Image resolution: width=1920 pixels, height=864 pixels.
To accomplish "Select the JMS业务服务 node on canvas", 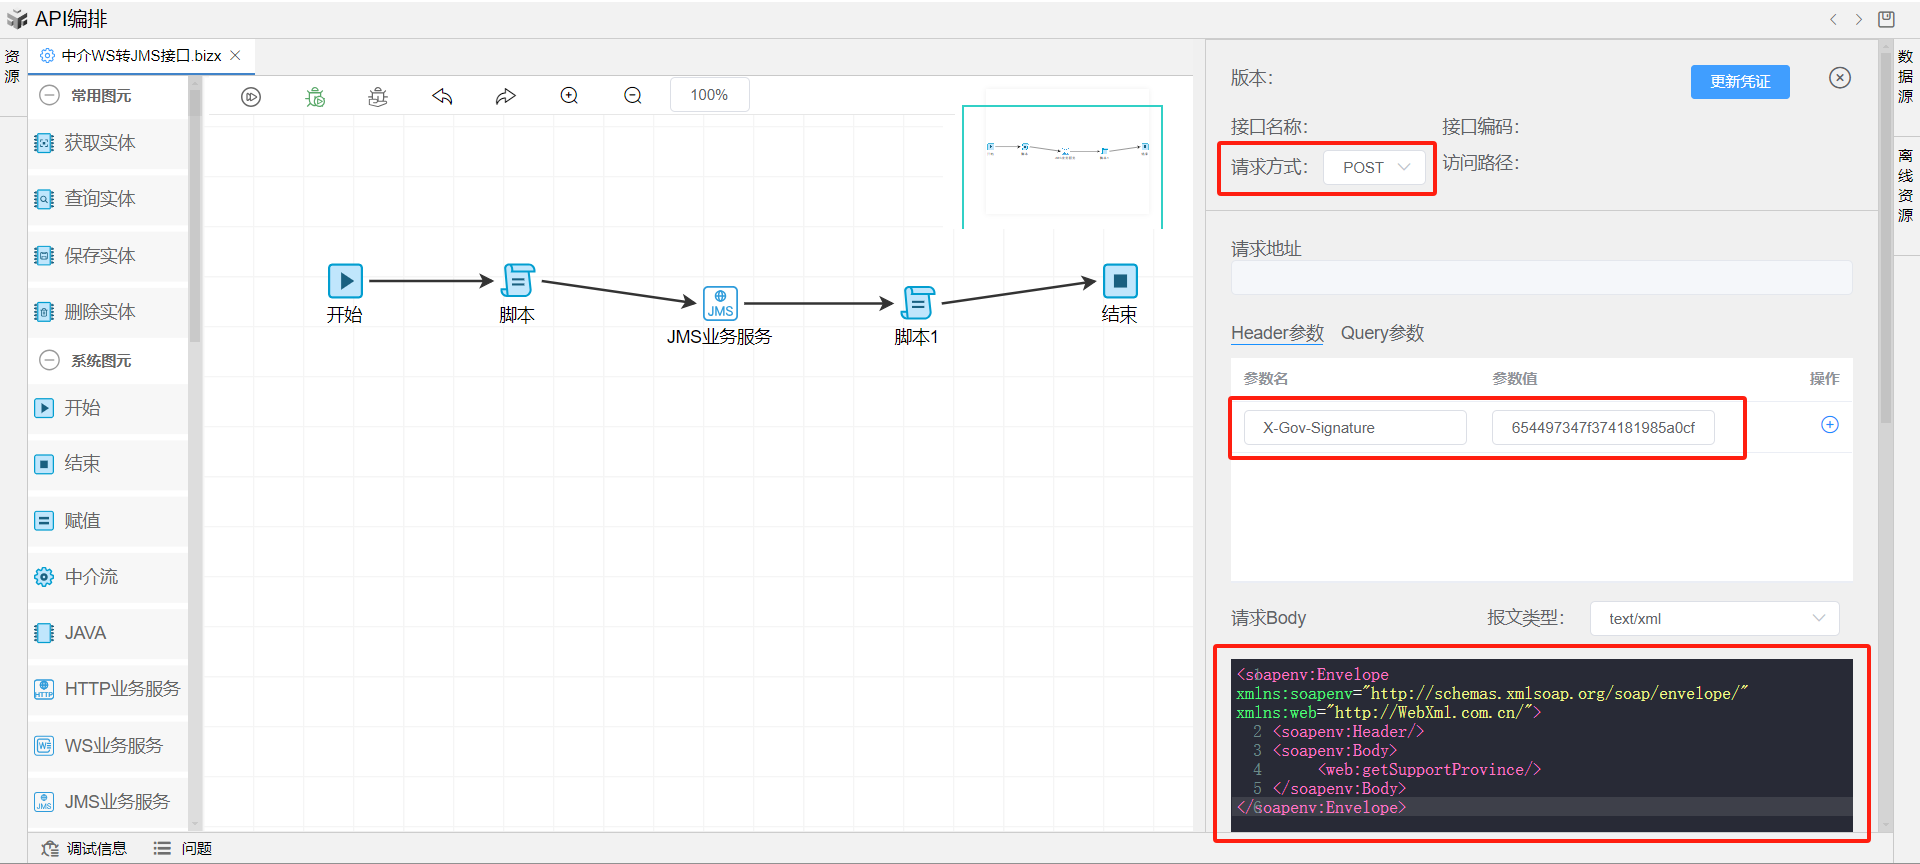I will pyautogui.click(x=720, y=303).
